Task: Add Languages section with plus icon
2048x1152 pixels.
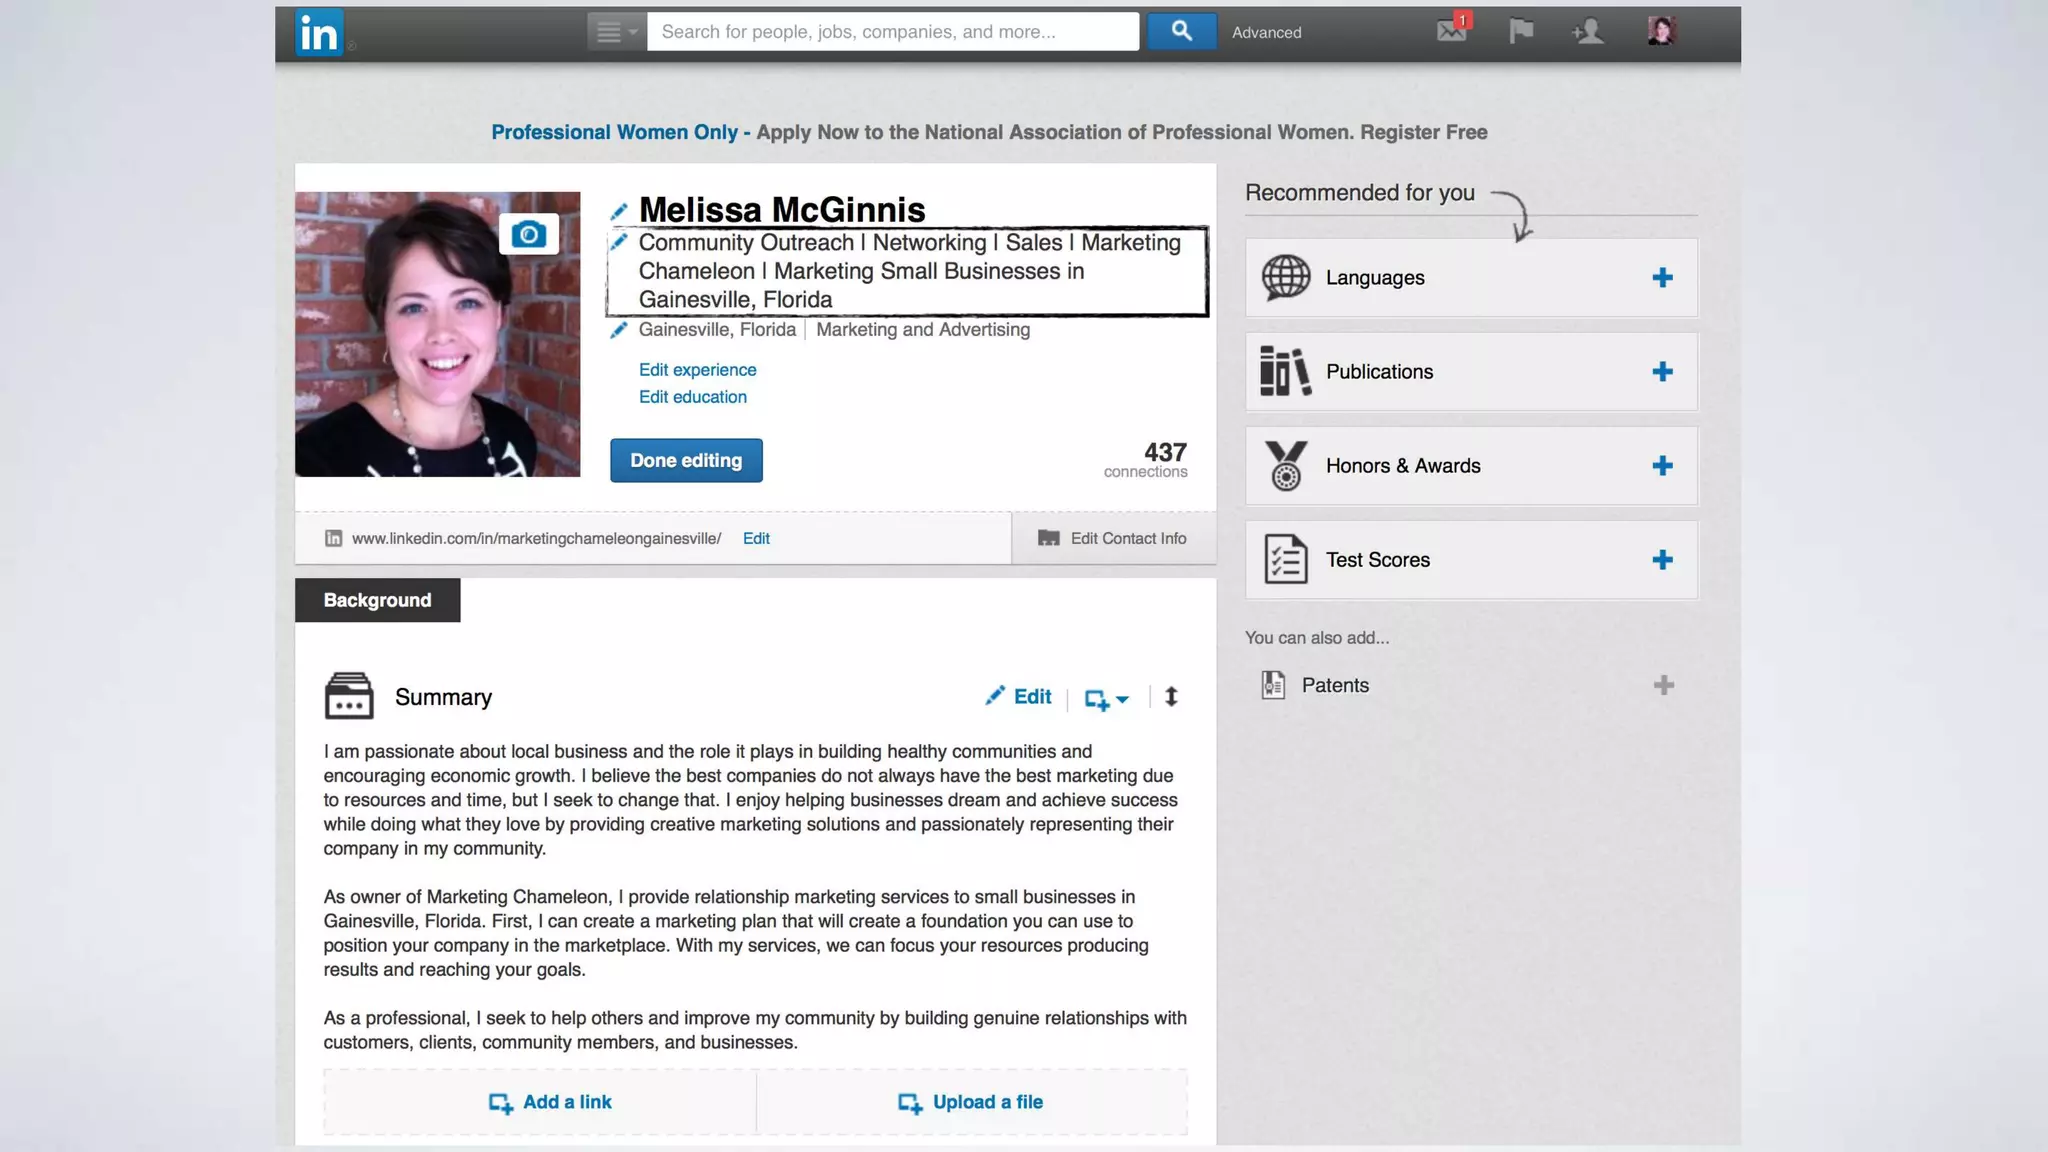Action: [1662, 278]
